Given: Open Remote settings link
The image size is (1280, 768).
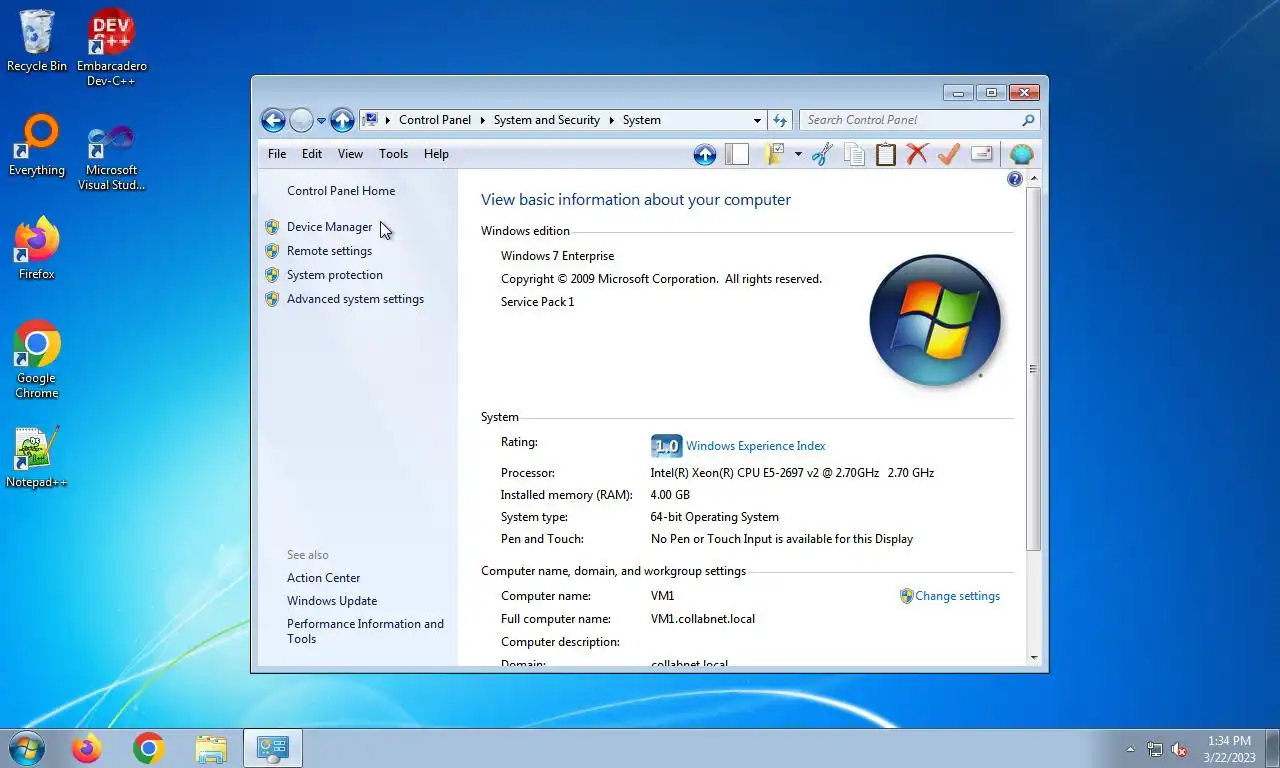Looking at the screenshot, I should pyautogui.click(x=329, y=251).
